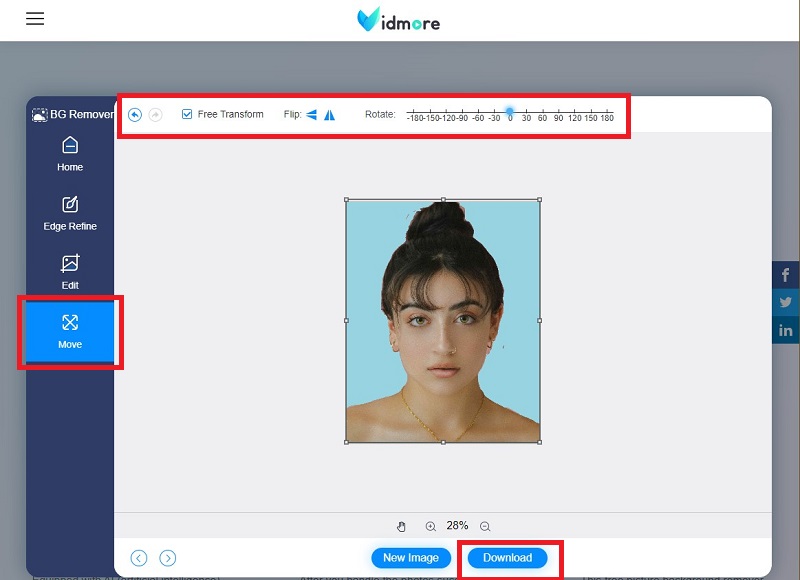Image resolution: width=800 pixels, height=580 pixels.
Task: Share the page on Twitter
Action: [x=786, y=302]
